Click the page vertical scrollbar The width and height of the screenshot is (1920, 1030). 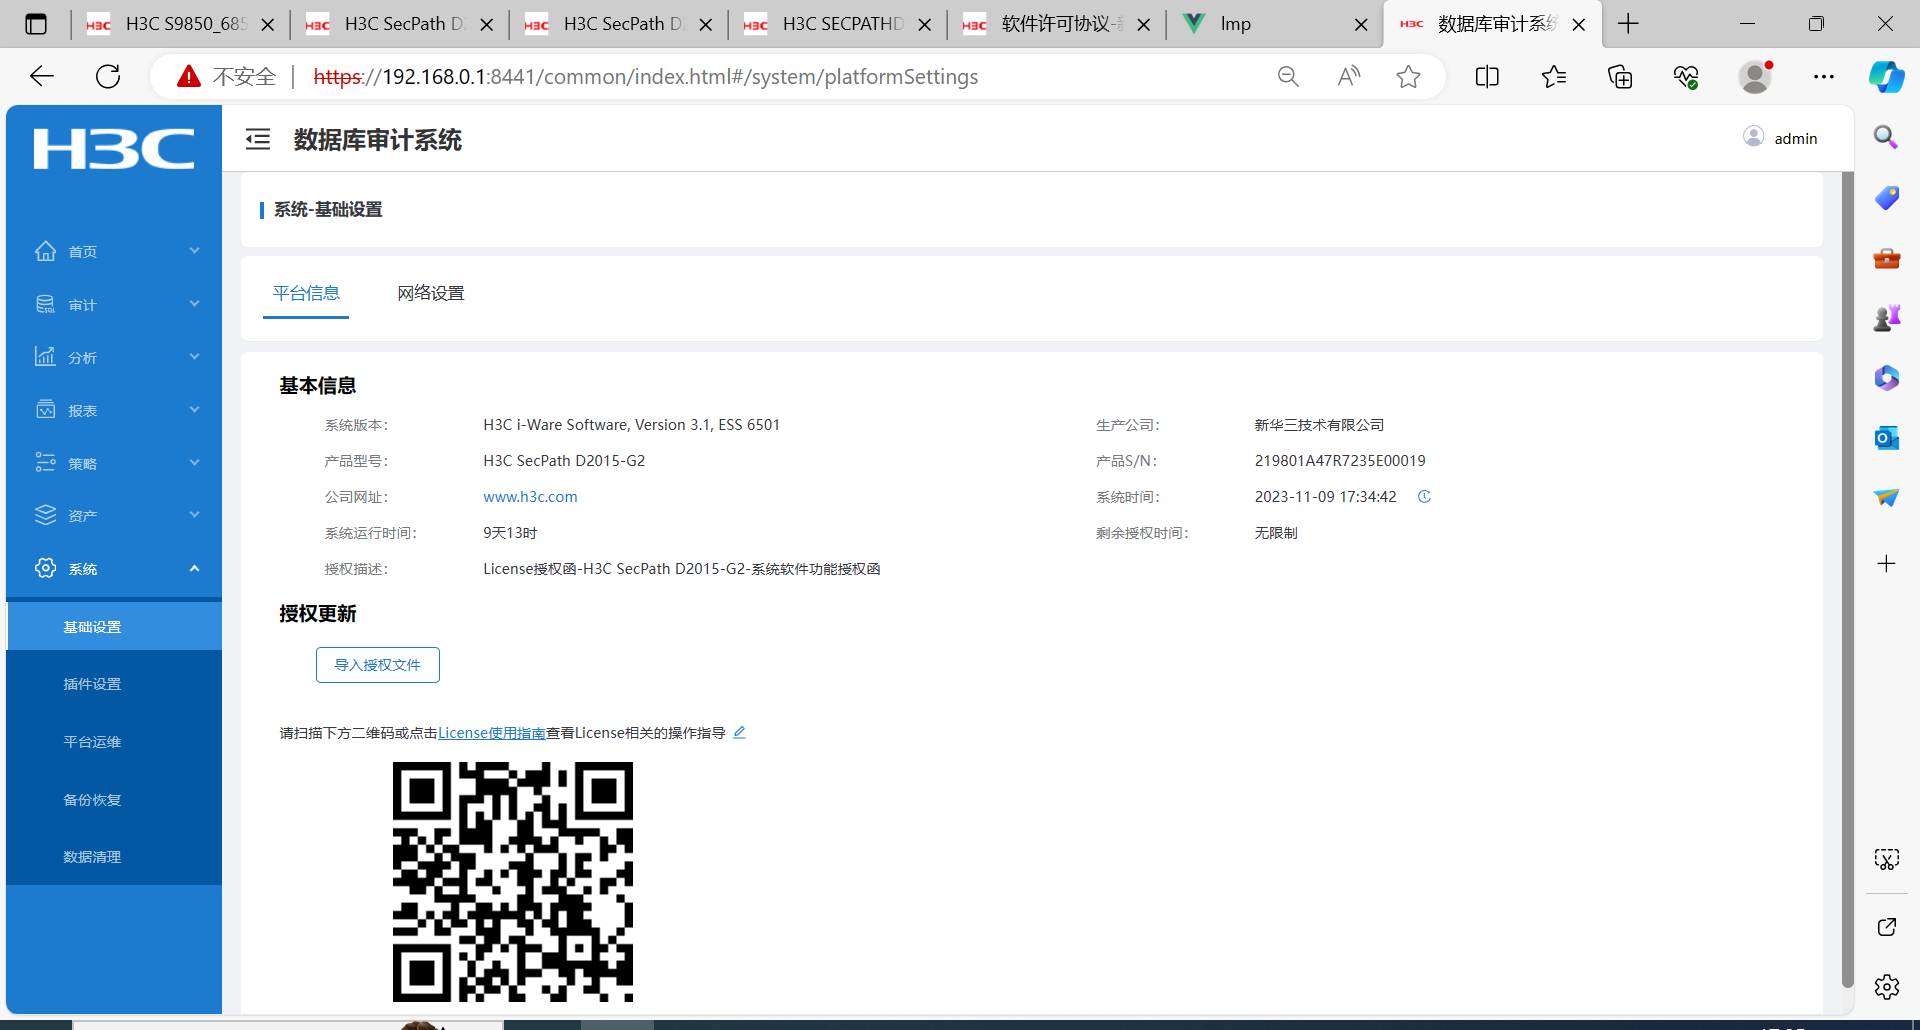point(1848,580)
